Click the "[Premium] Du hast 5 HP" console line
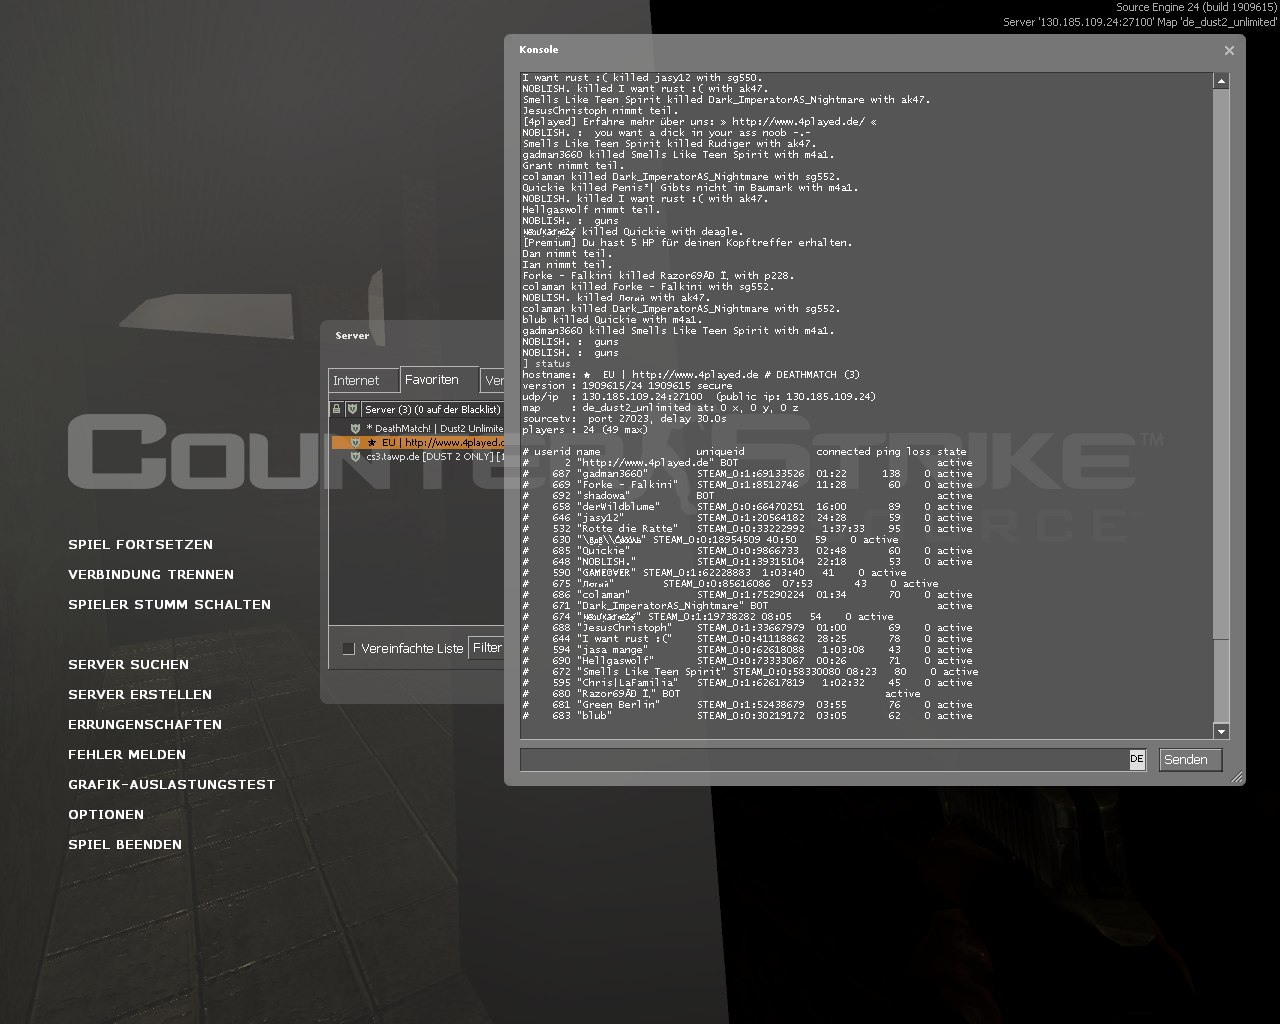Viewport: 1280px width, 1024px height. (x=687, y=243)
